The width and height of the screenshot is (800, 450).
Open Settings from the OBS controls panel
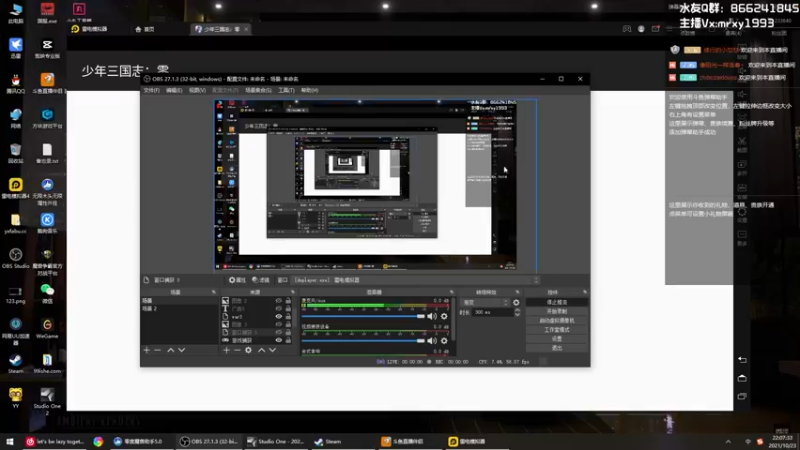(x=557, y=339)
